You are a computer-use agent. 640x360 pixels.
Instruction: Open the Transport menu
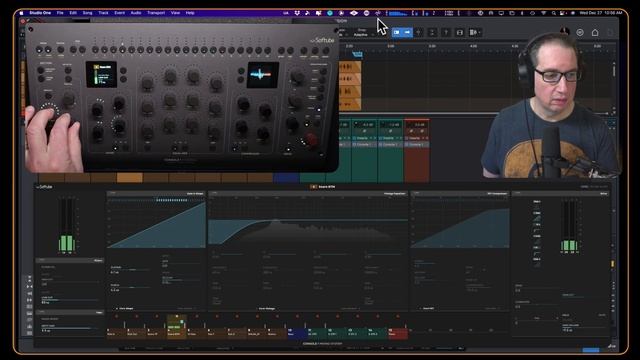(x=156, y=13)
